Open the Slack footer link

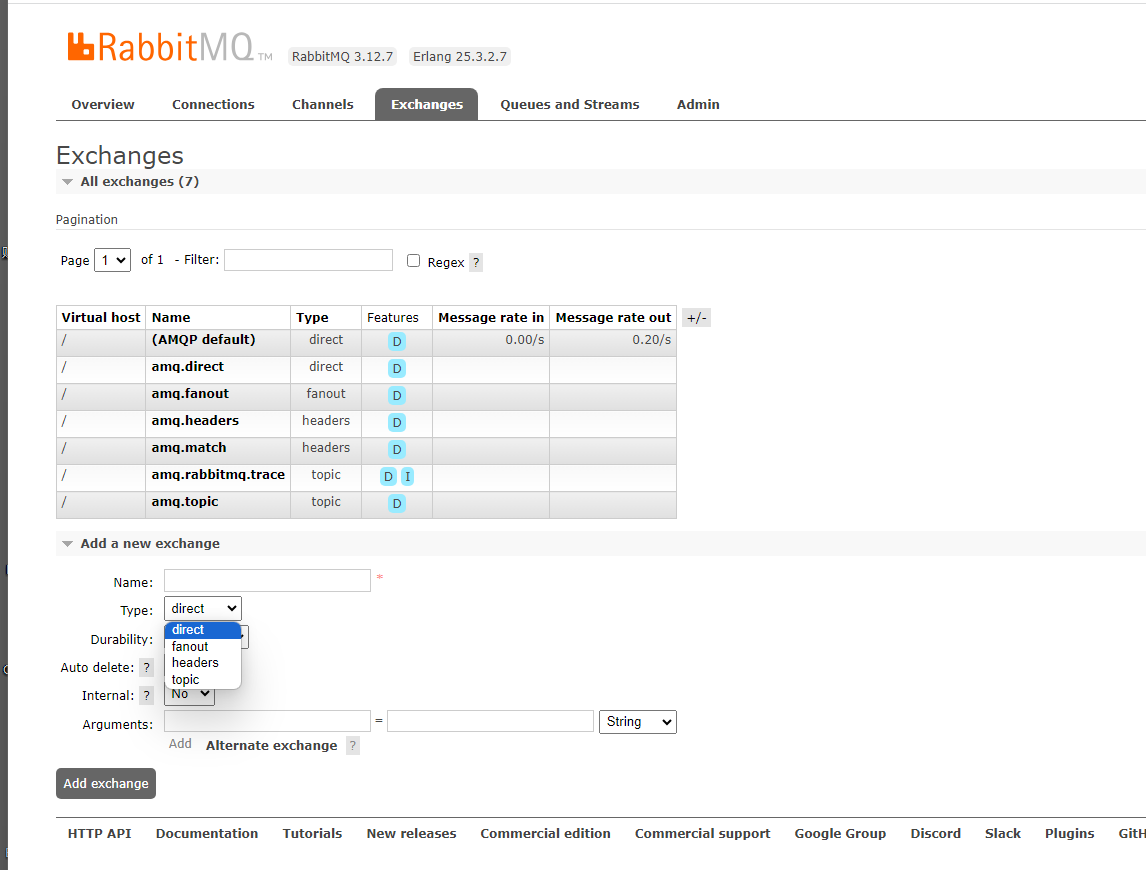tap(1003, 833)
